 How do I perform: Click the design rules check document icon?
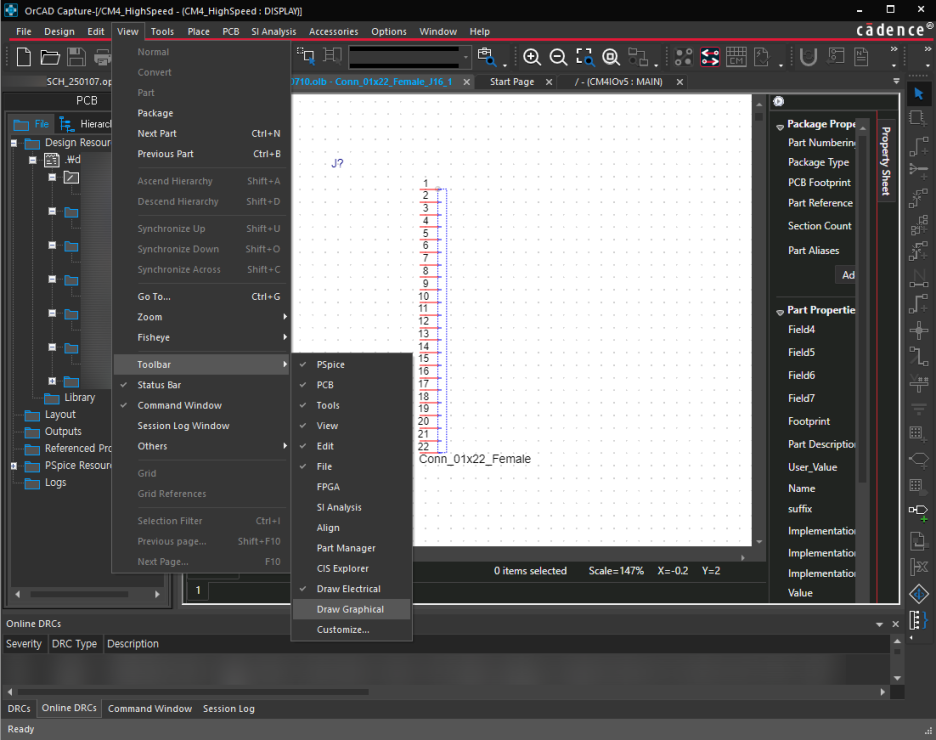(x=762, y=57)
